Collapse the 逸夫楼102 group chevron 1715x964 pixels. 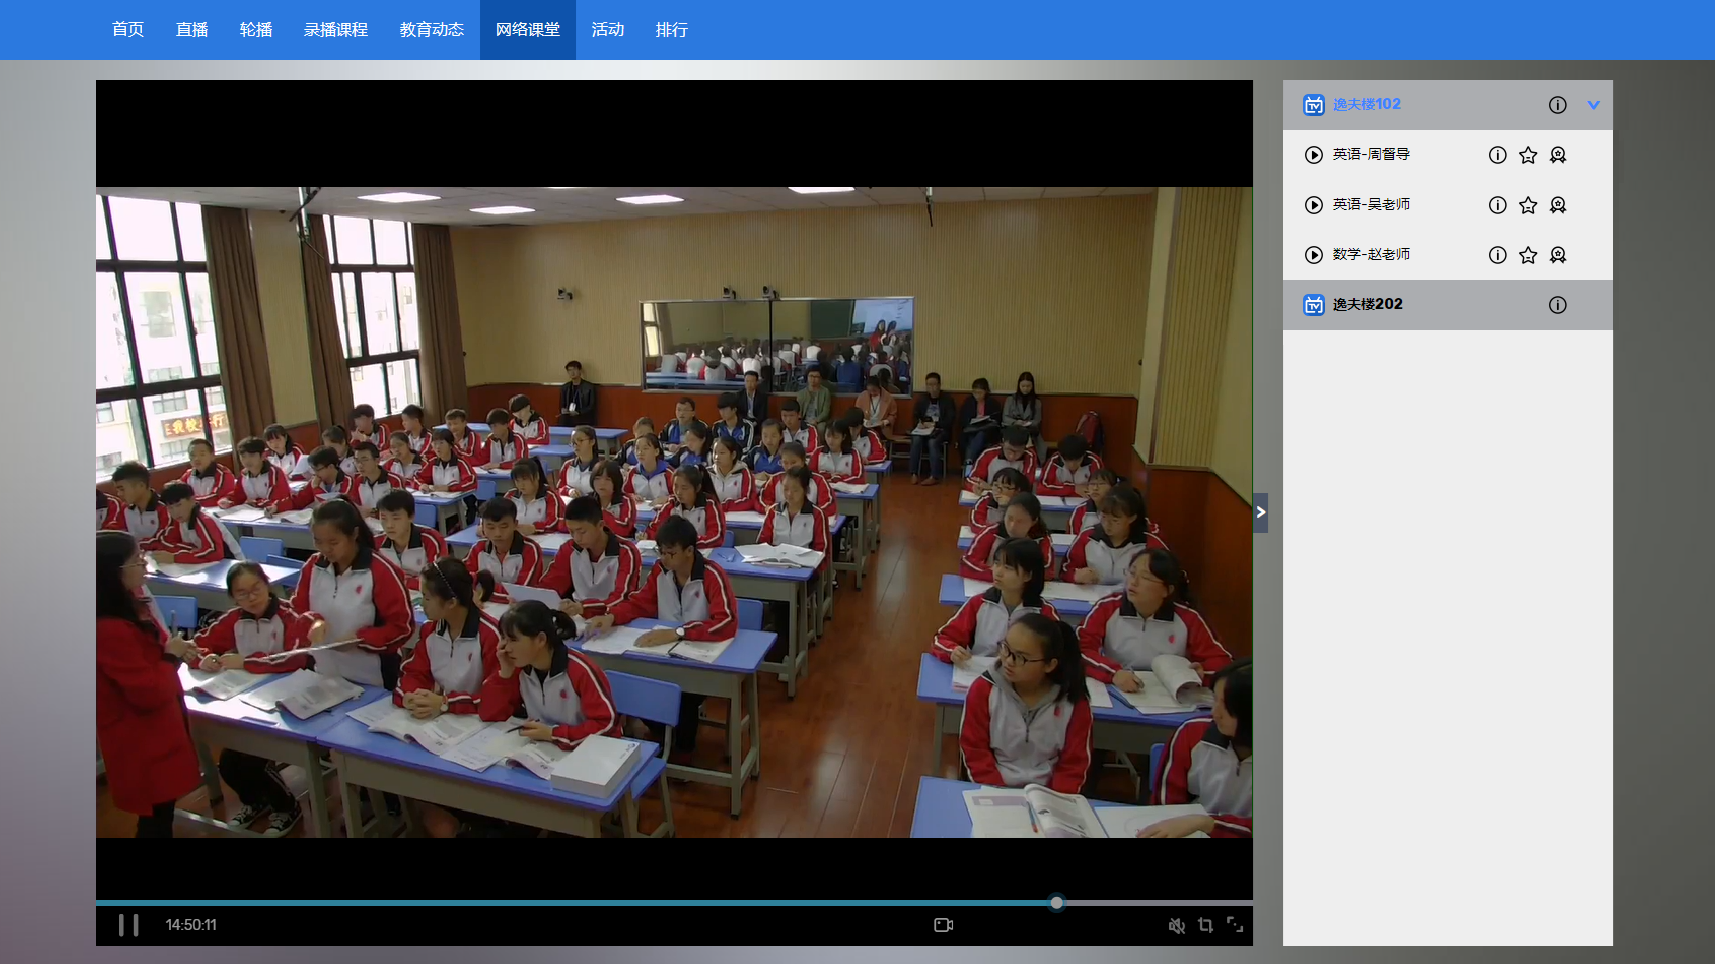coord(1594,105)
